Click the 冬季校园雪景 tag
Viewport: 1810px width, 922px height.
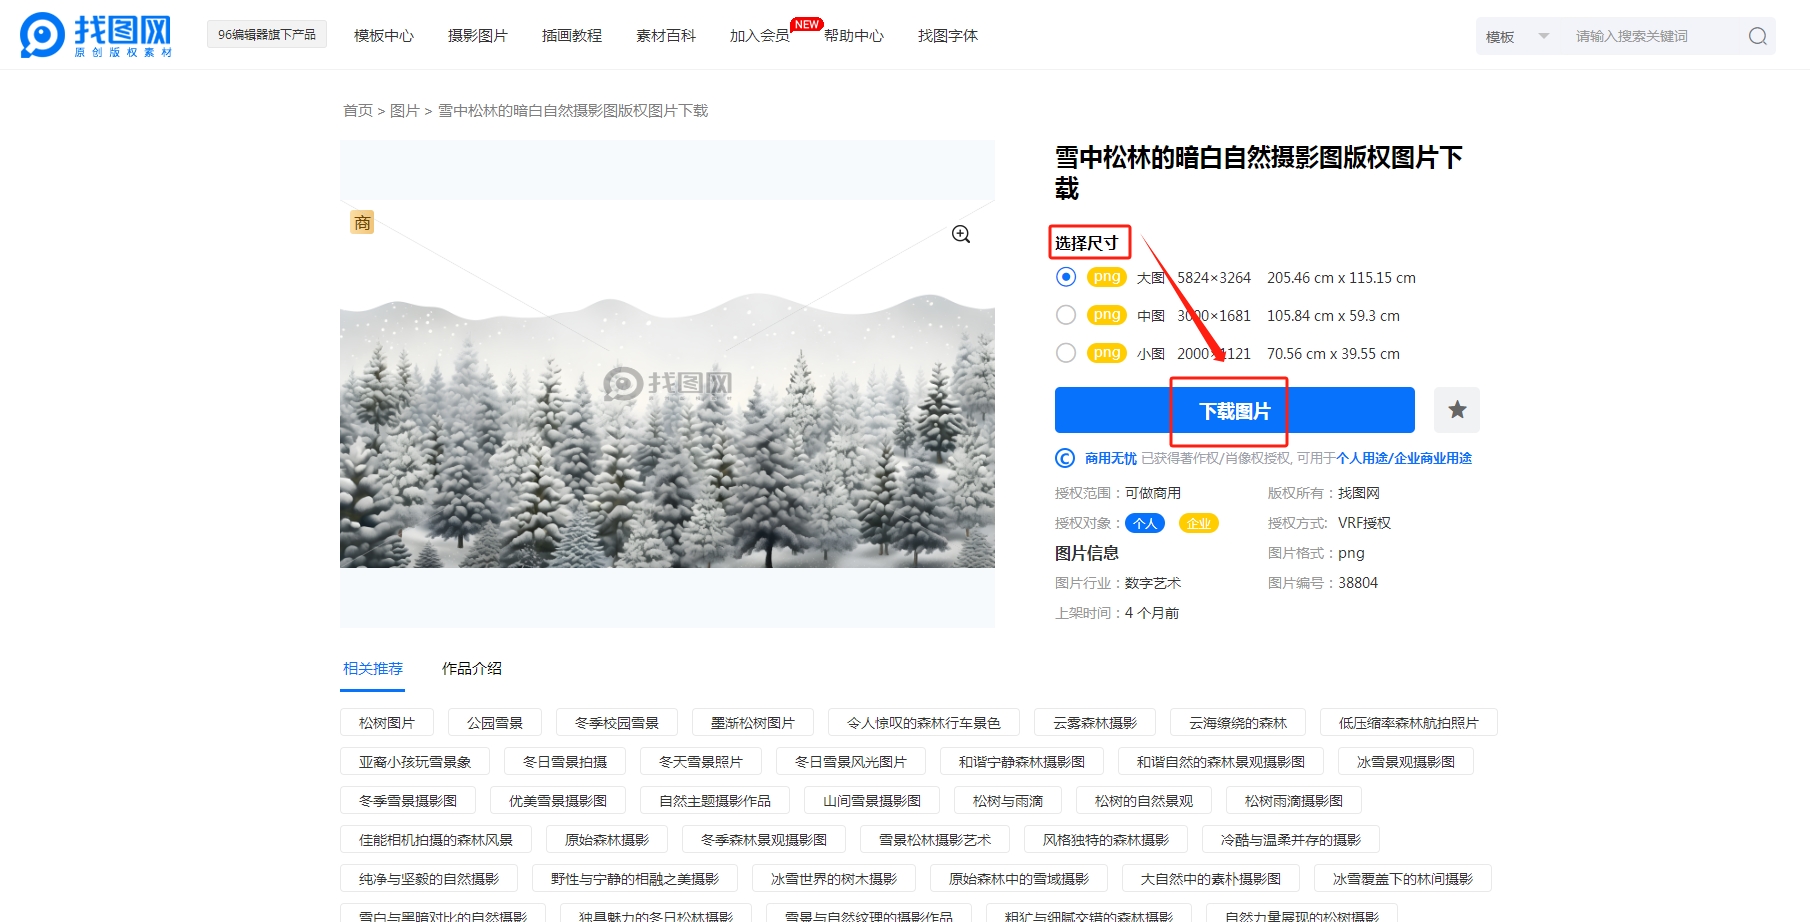617,722
